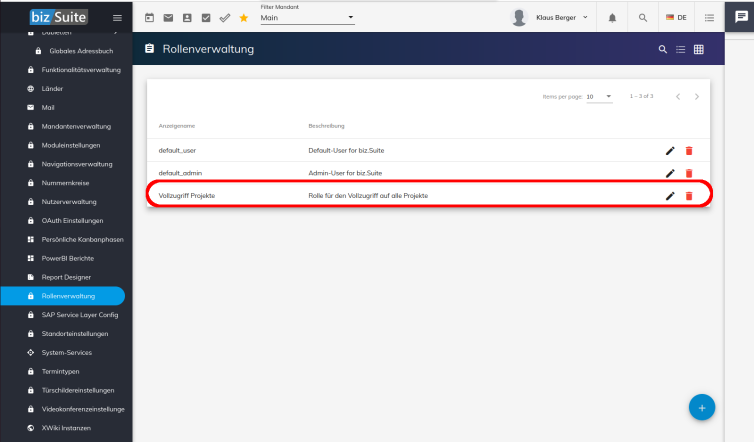The width and height of the screenshot is (754, 442).
Task: Delete the default_admin role
Action: (x=689, y=173)
